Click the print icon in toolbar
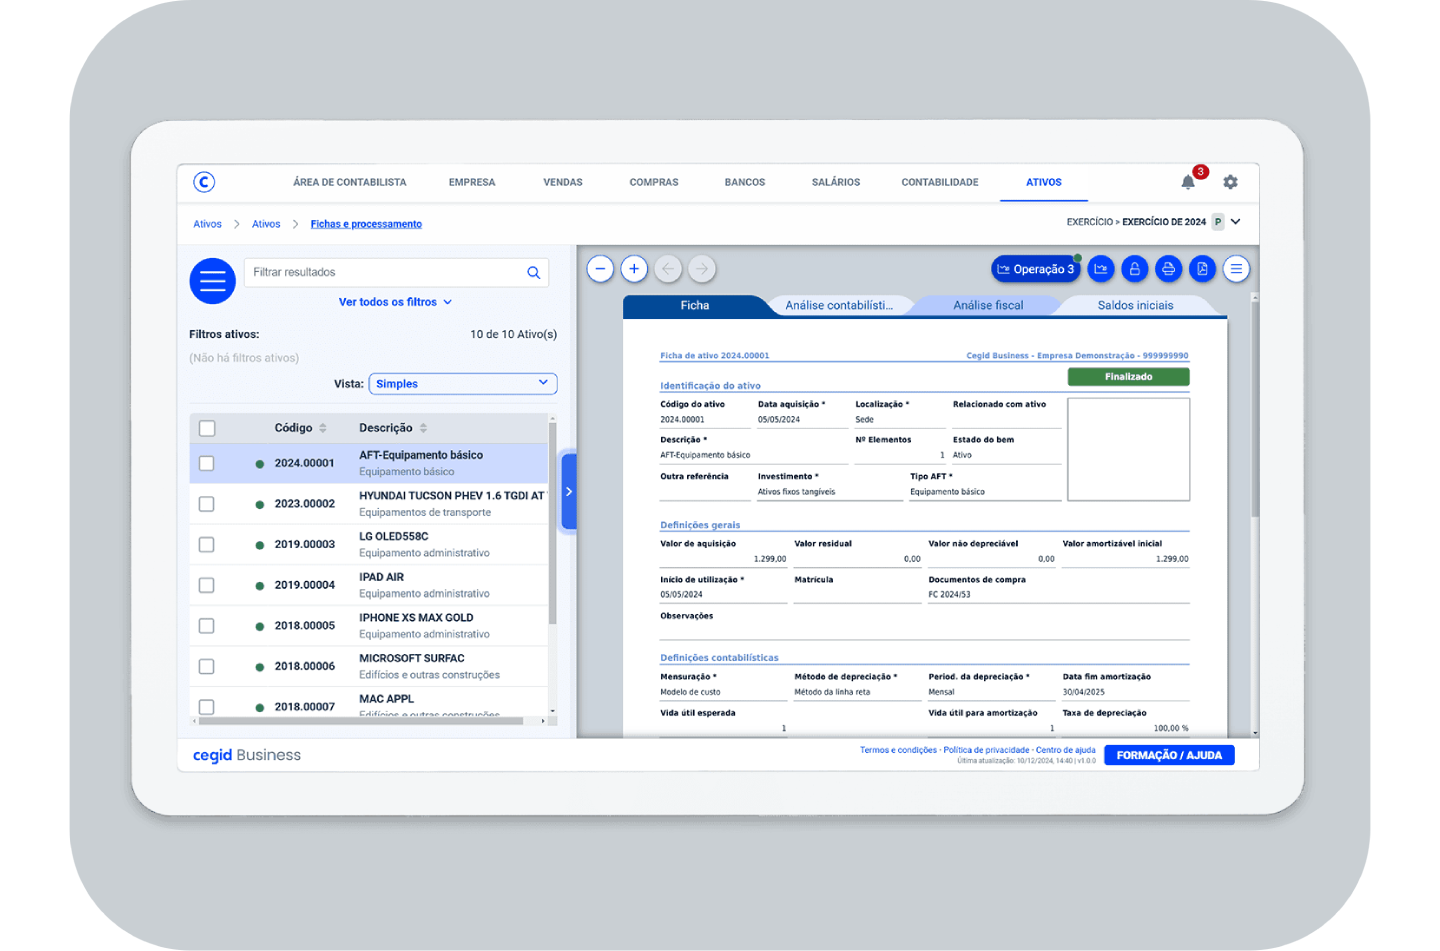The width and height of the screenshot is (1440, 951). pyautogui.click(x=1168, y=269)
